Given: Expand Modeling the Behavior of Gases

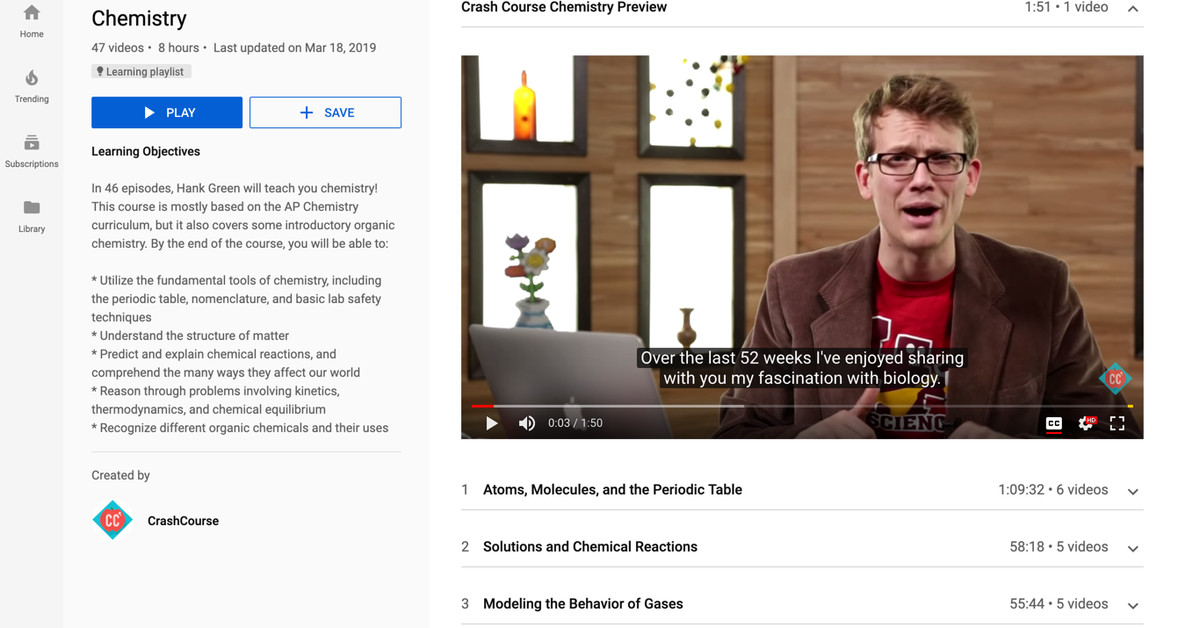Looking at the screenshot, I should pyautogui.click(x=1133, y=605).
